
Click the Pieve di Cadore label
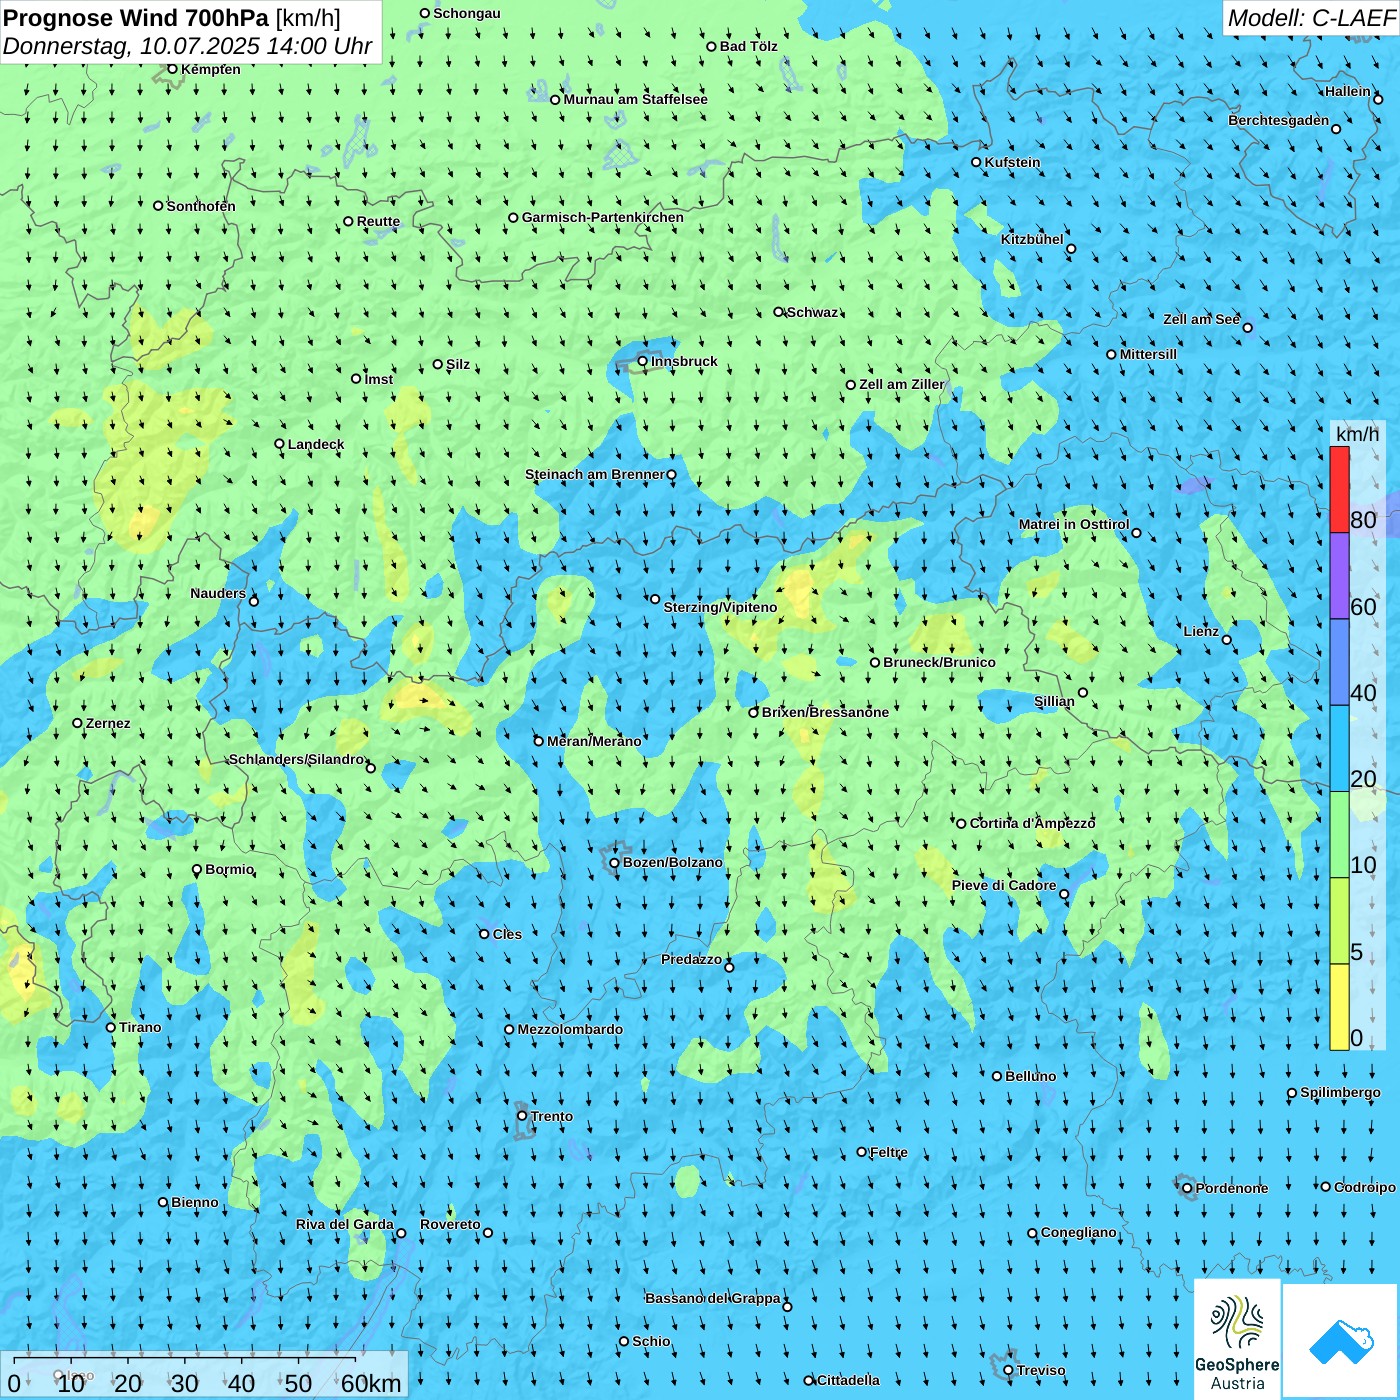[x=1004, y=885]
